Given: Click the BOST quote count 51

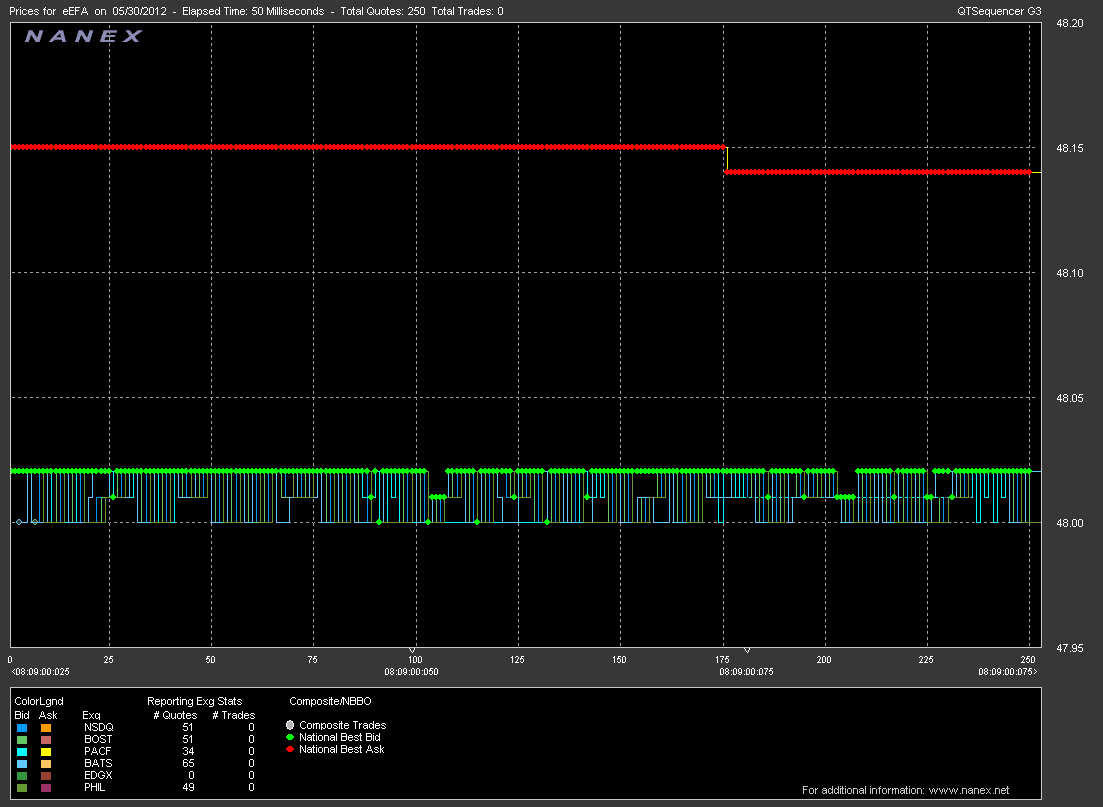Looking at the screenshot, I should (x=188, y=739).
